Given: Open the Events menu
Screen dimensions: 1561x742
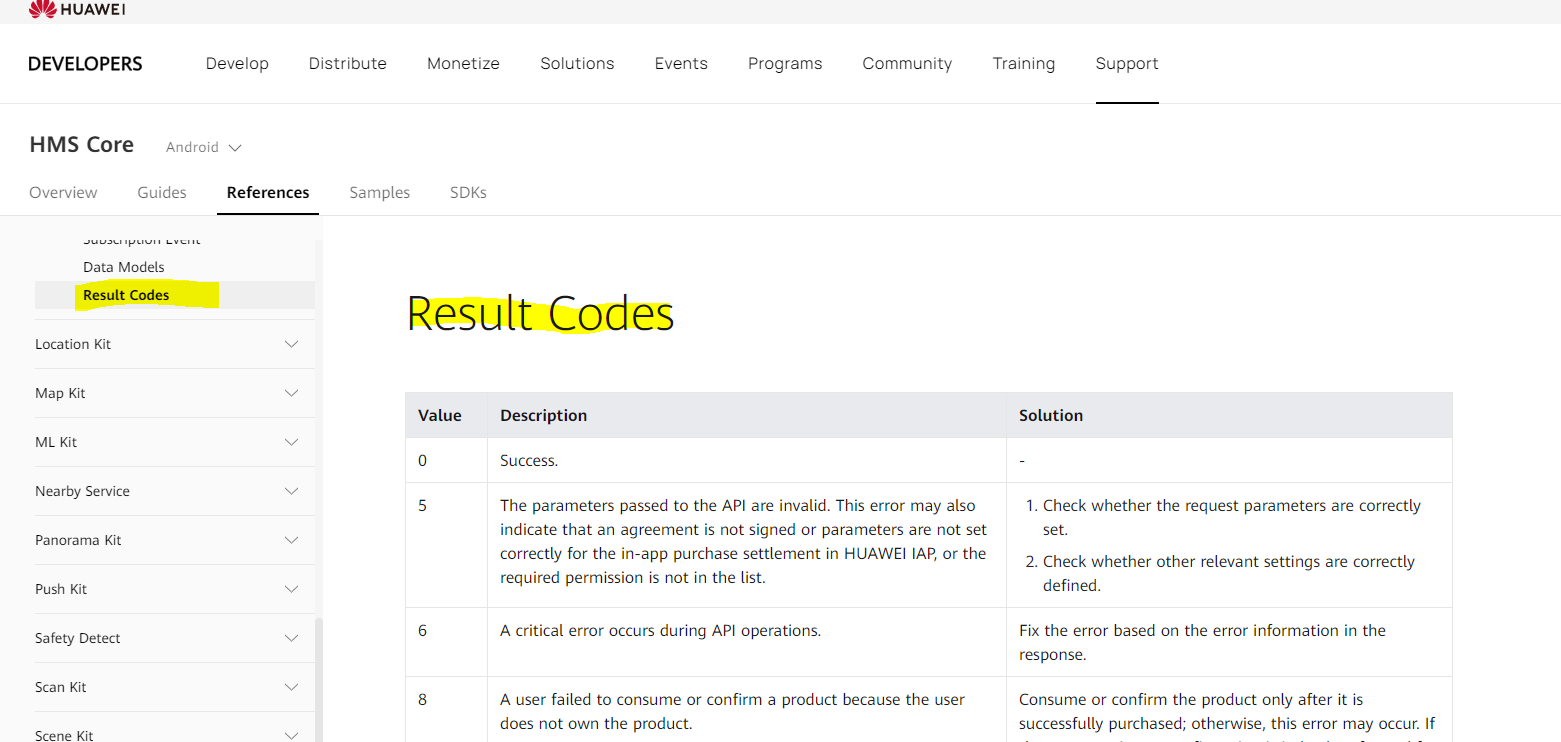Looking at the screenshot, I should click(x=681, y=63).
